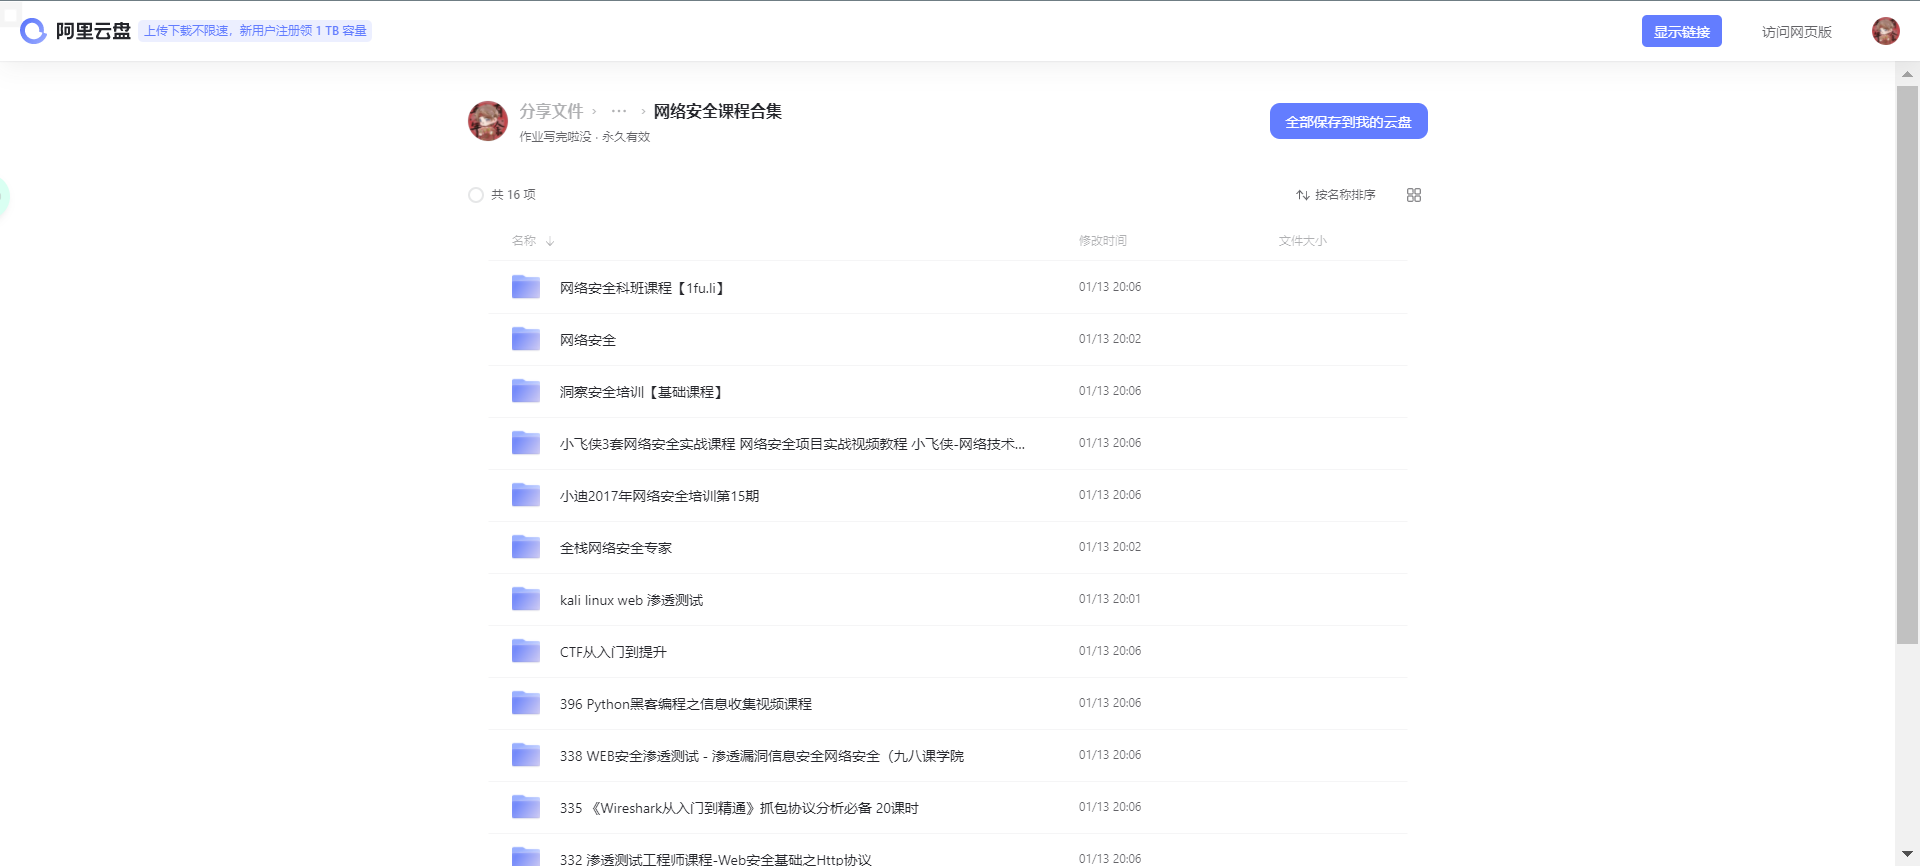Open the user avatar in the top right
This screenshot has width=1920, height=866.
pyautogui.click(x=1885, y=31)
